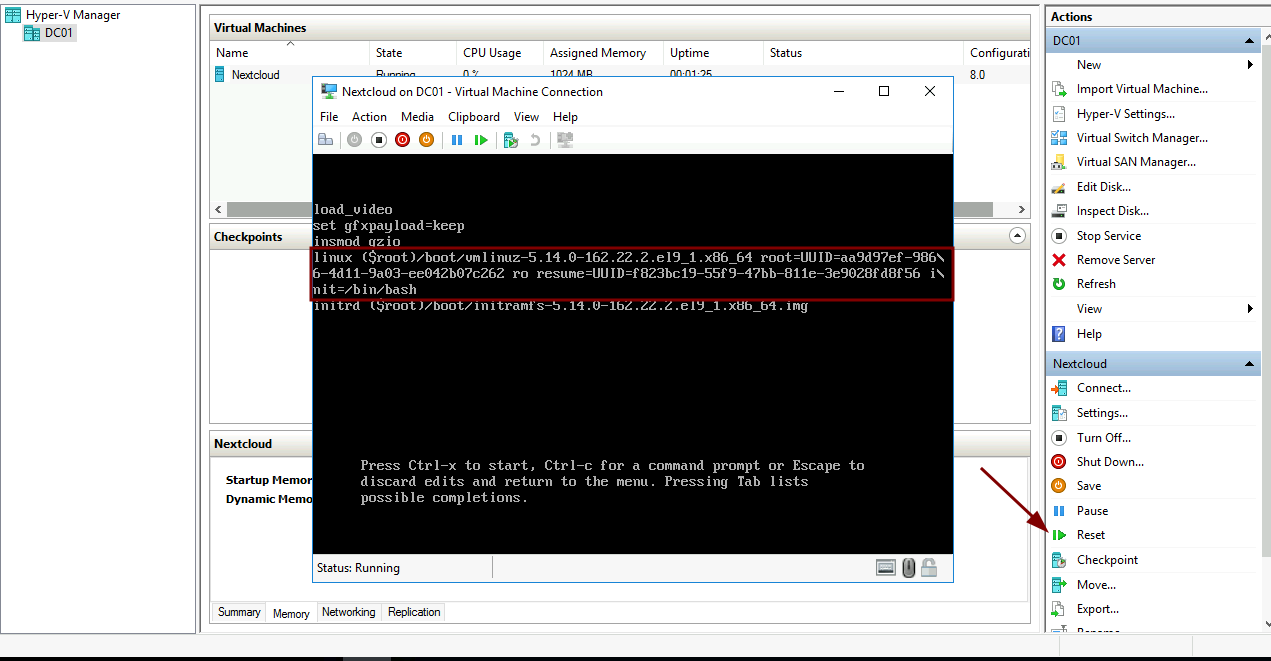
Task: Collapse the Checkpoints panel
Action: pyautogui.click(x=1018, y=237)
